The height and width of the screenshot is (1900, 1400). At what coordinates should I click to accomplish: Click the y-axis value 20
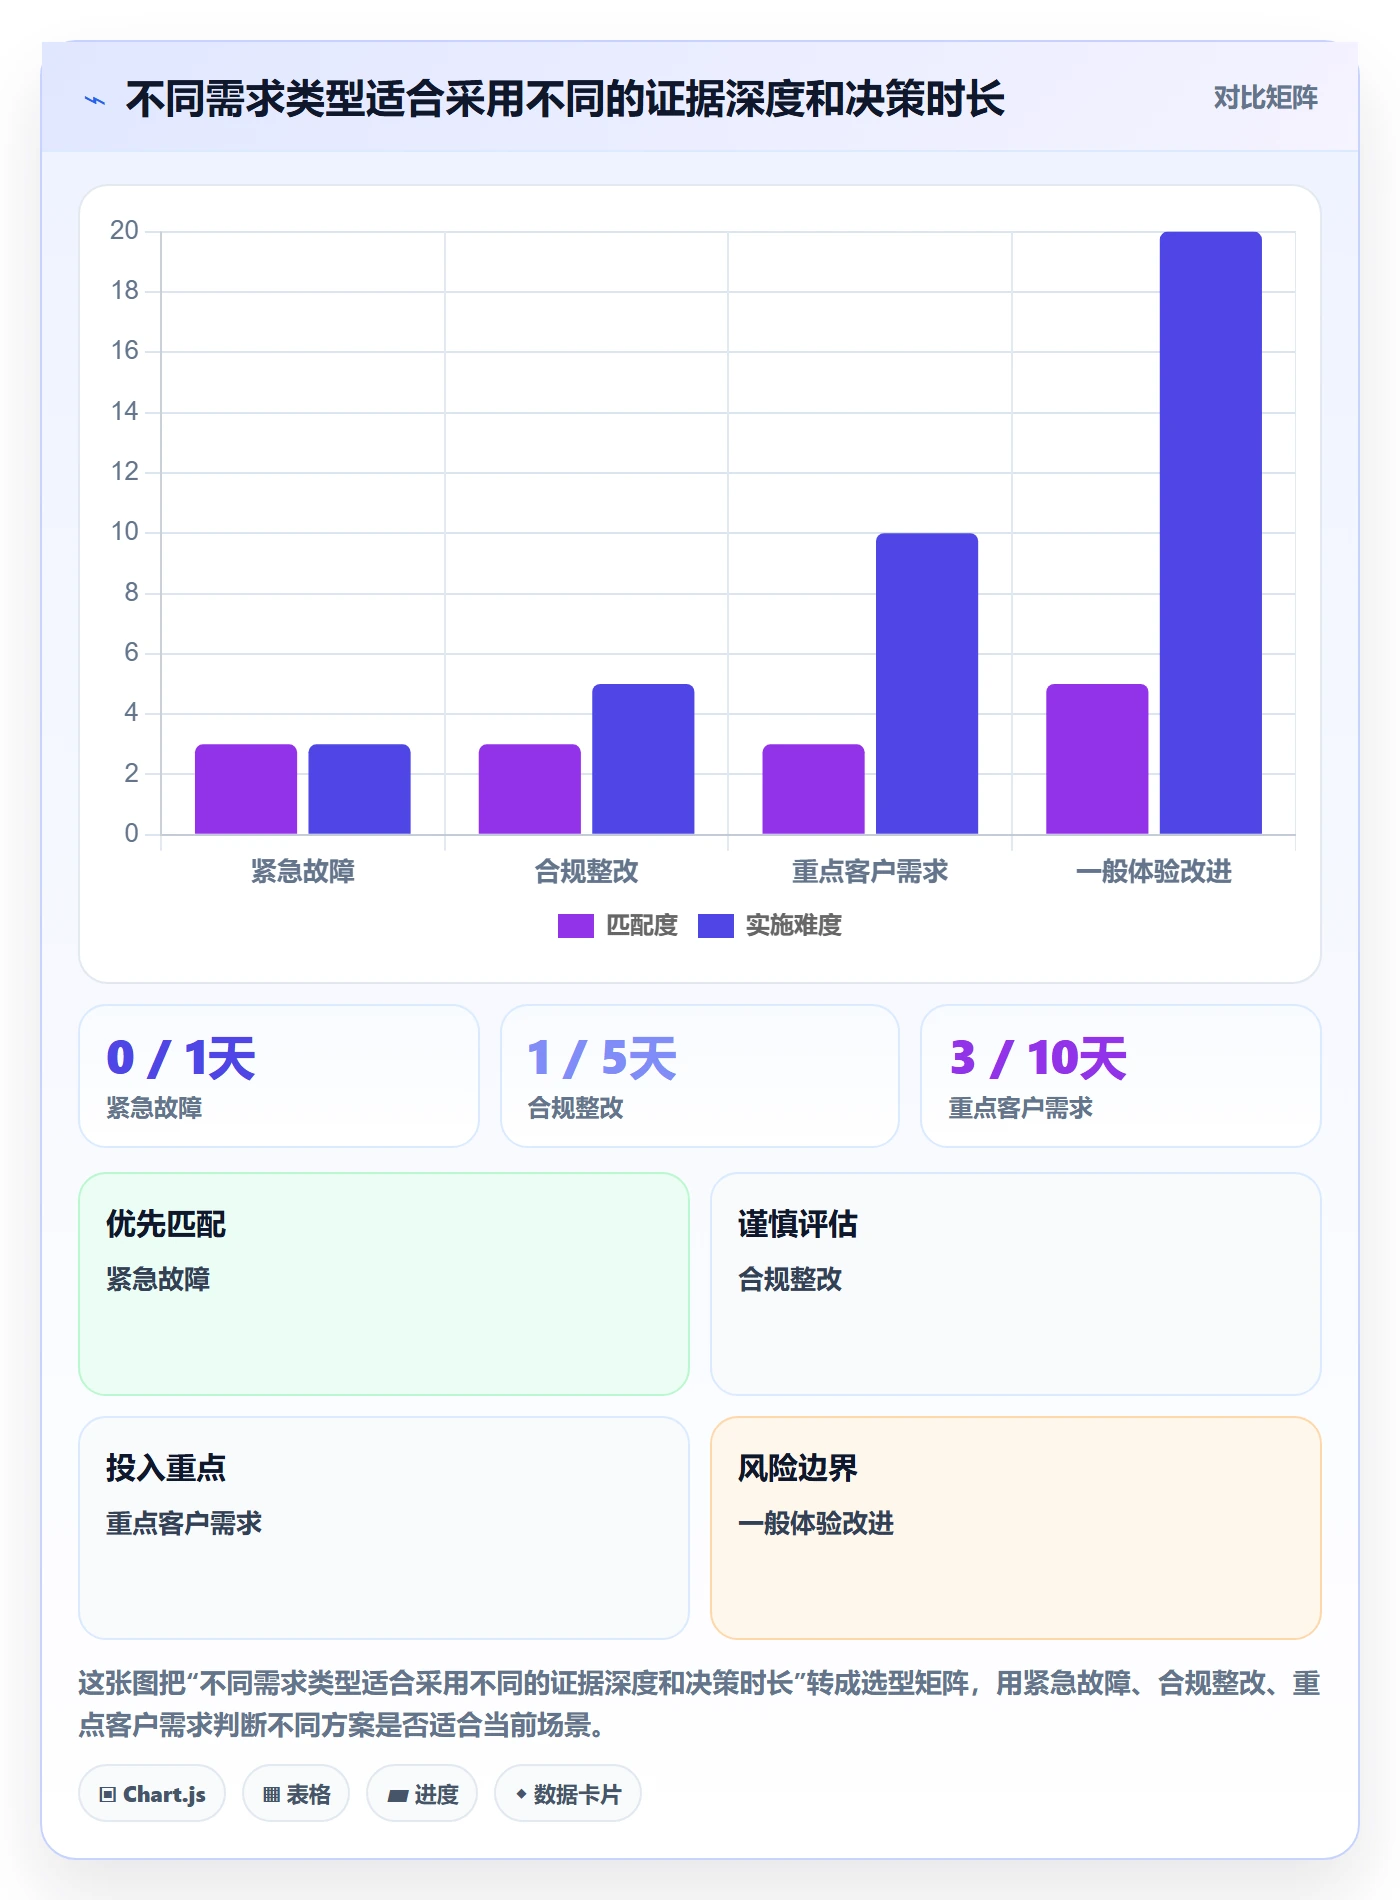pos(124,231)
